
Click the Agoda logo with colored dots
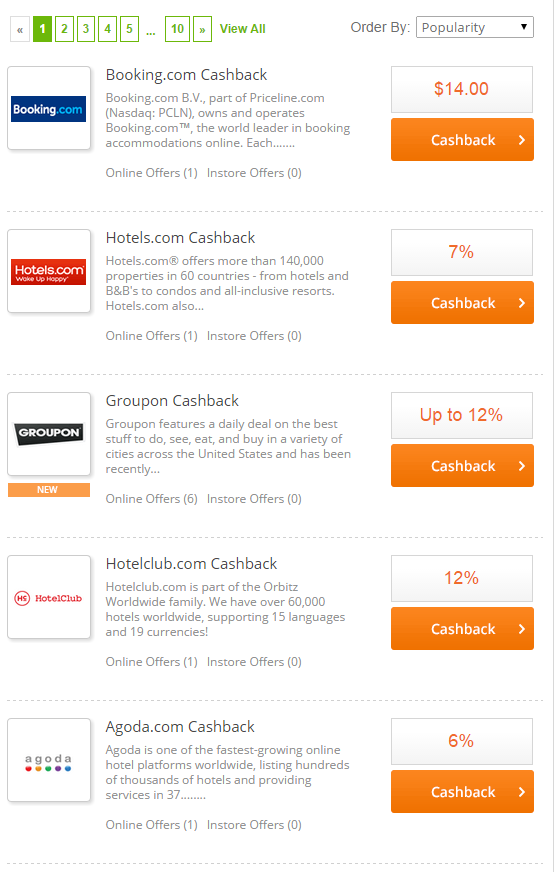[49, 760]
